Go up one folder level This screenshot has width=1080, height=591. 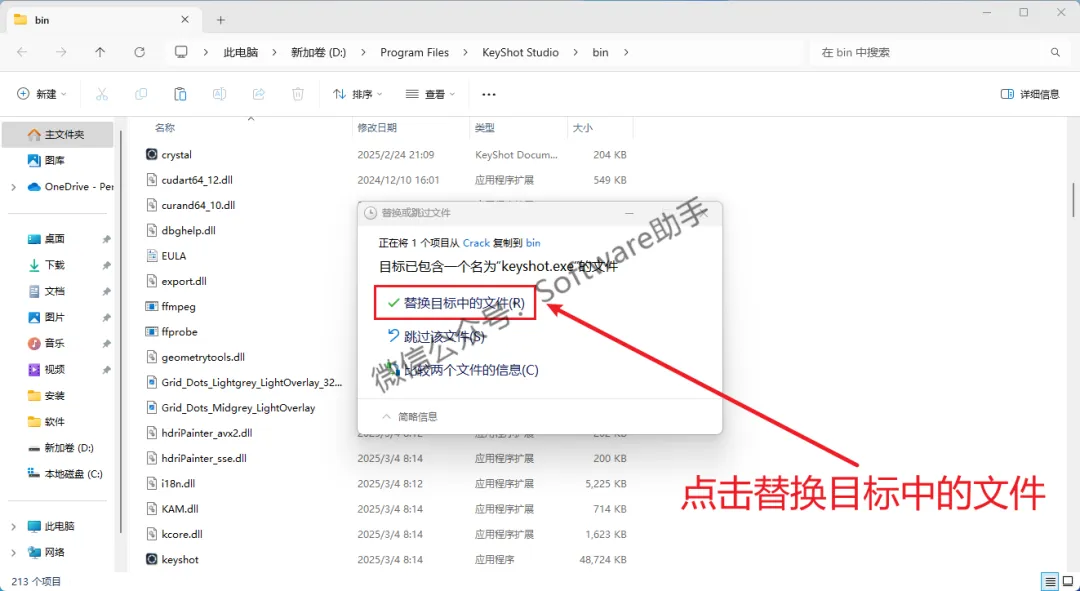point(100,52)
